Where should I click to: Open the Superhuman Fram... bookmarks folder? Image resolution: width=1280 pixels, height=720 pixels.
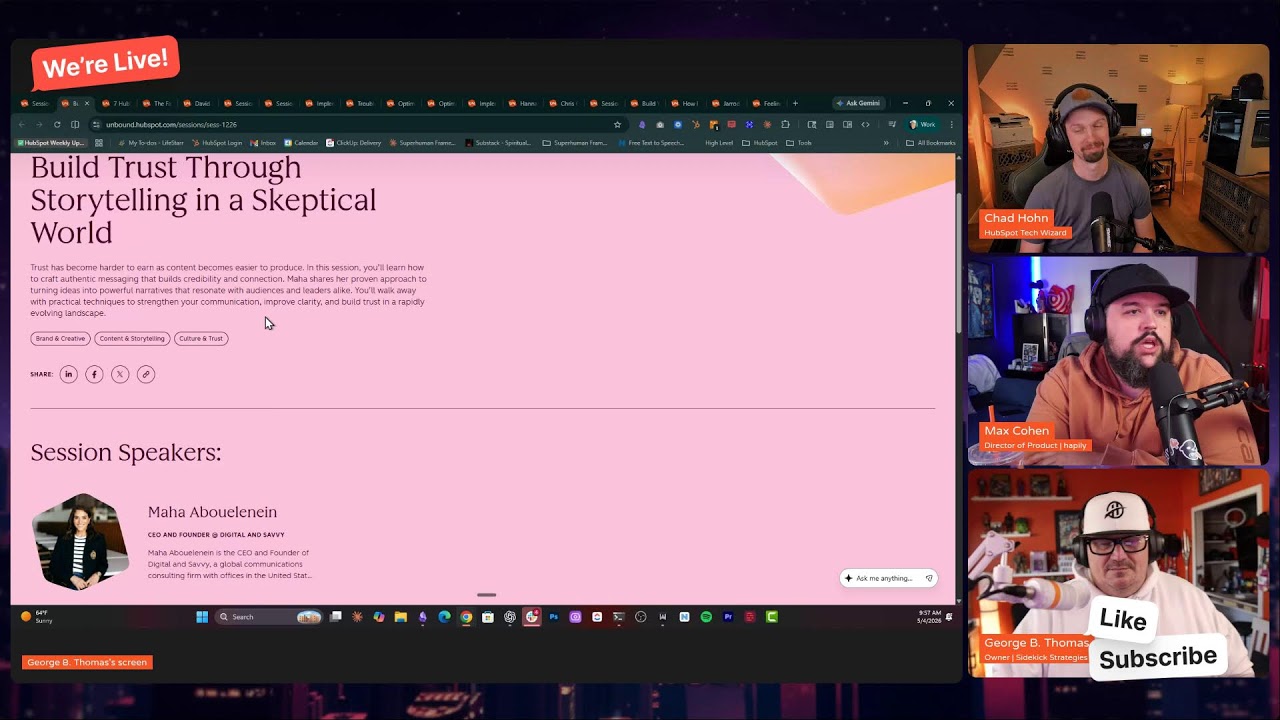tap(575, 143)
